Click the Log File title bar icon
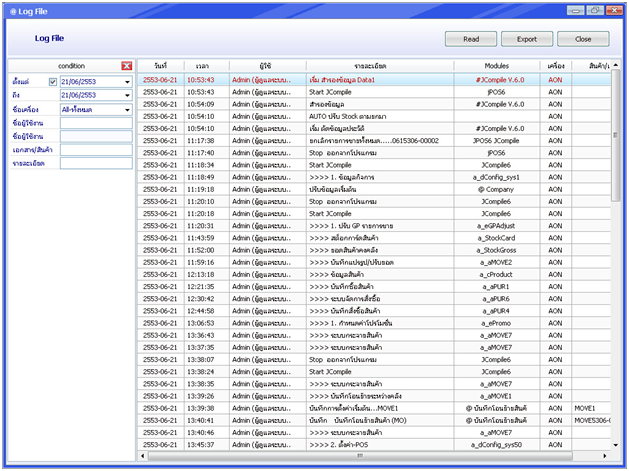Viewport: 629px width, 471px height. point(12,12)
